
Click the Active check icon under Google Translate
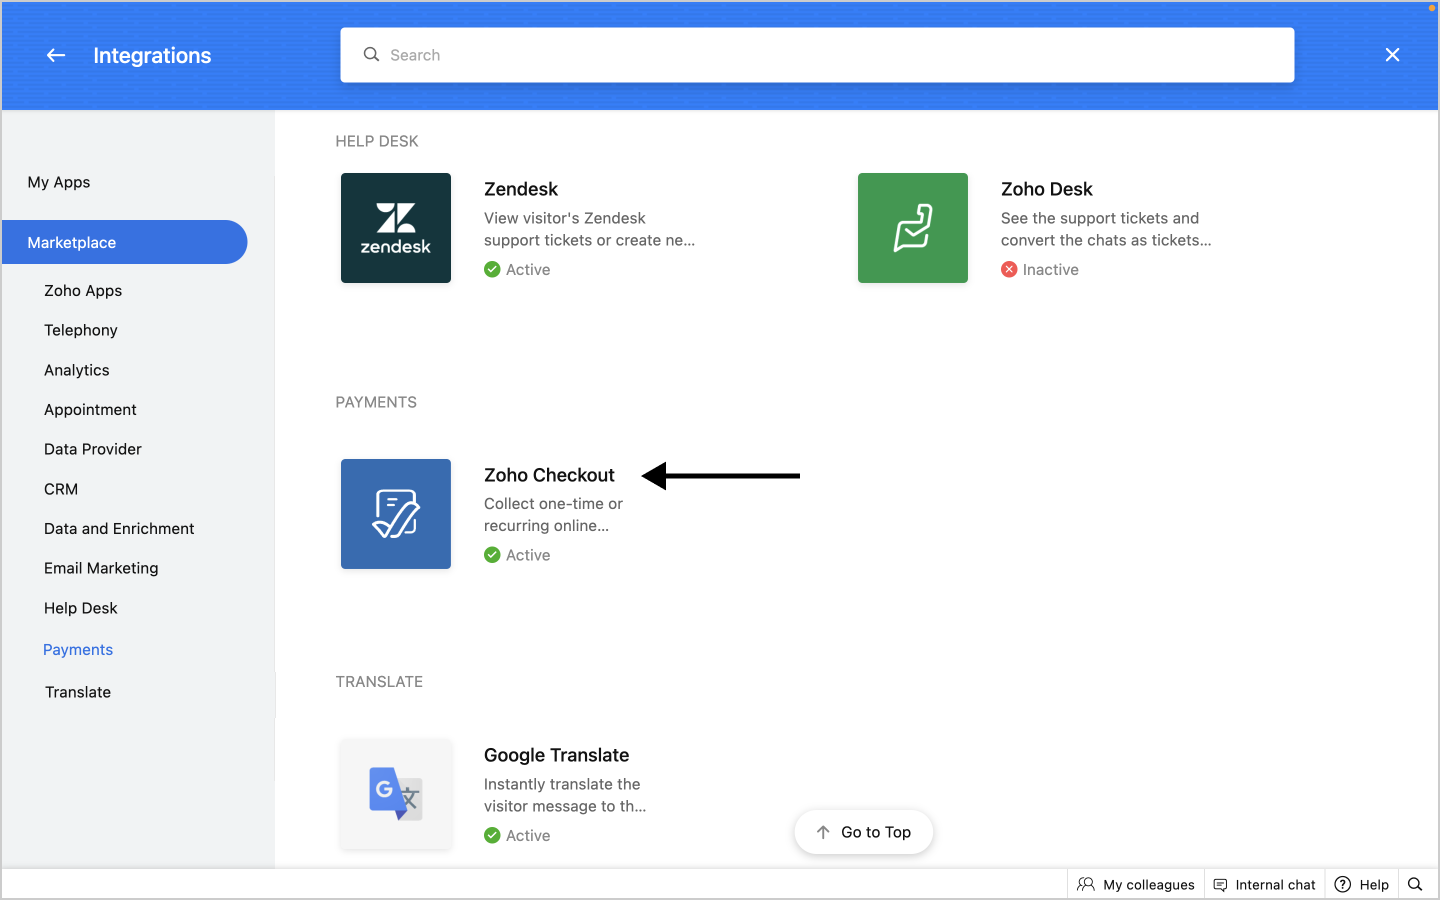click(492, 835)
